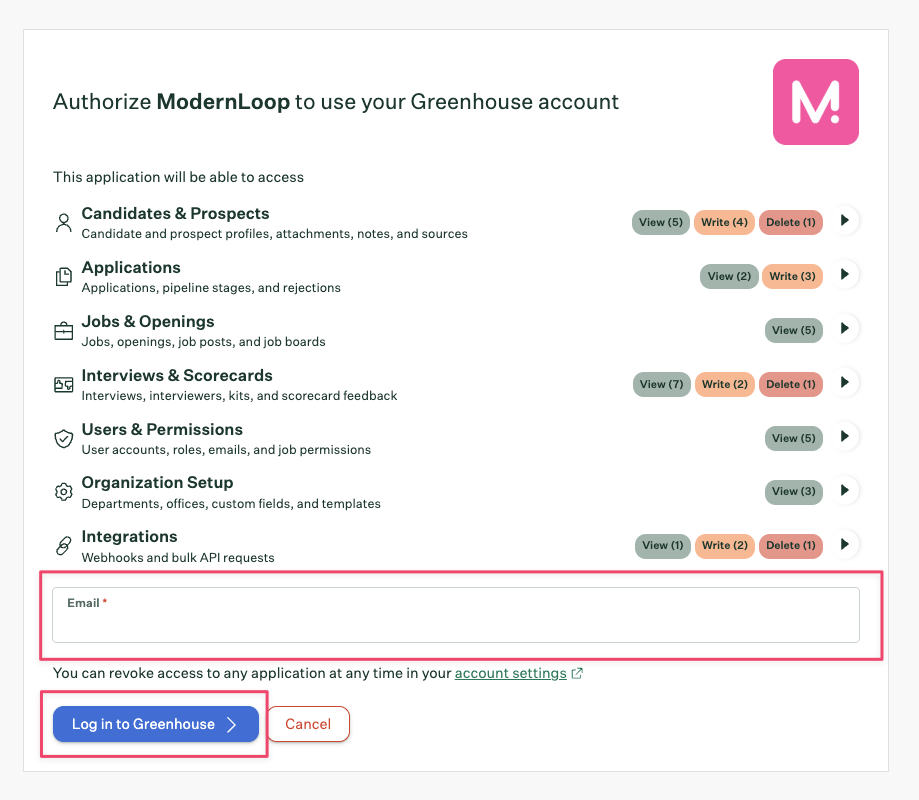Click 'Departments, offices, custom fields' description
The height and width of the screenshot is (800, 919).
[231, 503]
